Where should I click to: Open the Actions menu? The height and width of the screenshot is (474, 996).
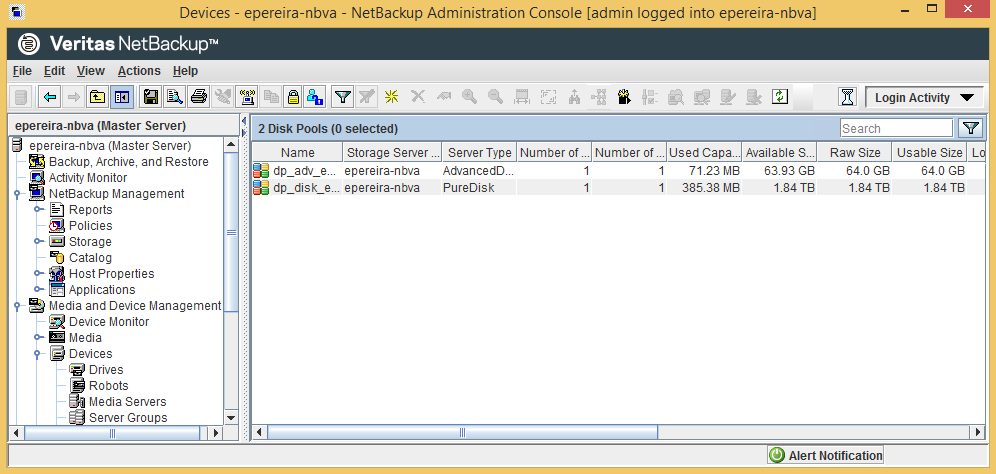pos(139,71)
